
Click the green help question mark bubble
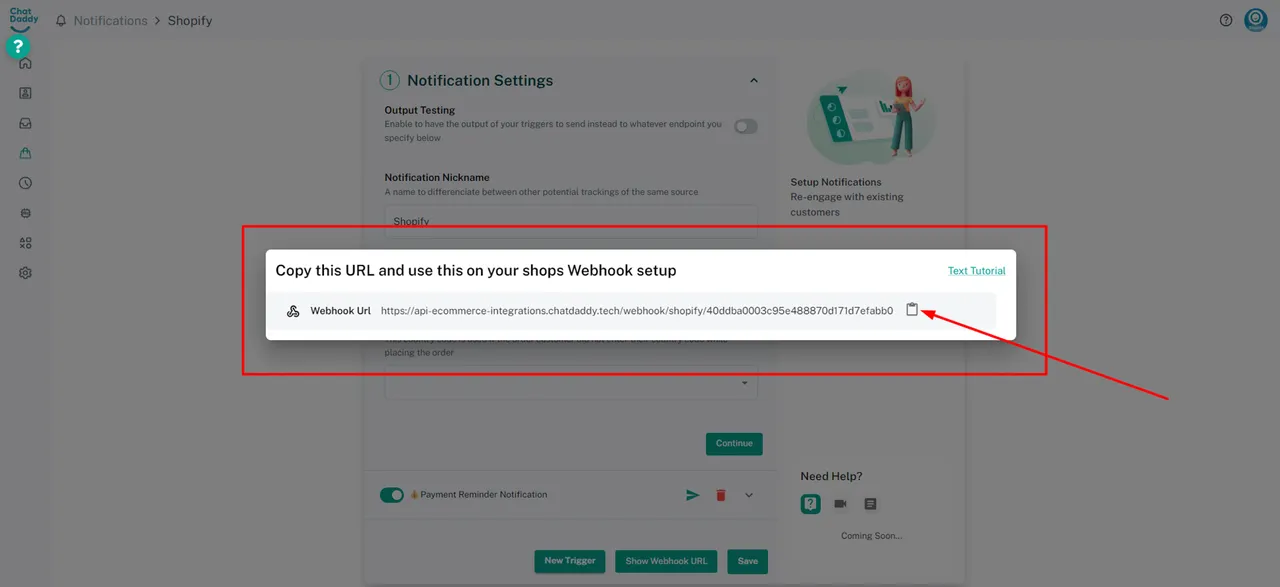(18, 46)
